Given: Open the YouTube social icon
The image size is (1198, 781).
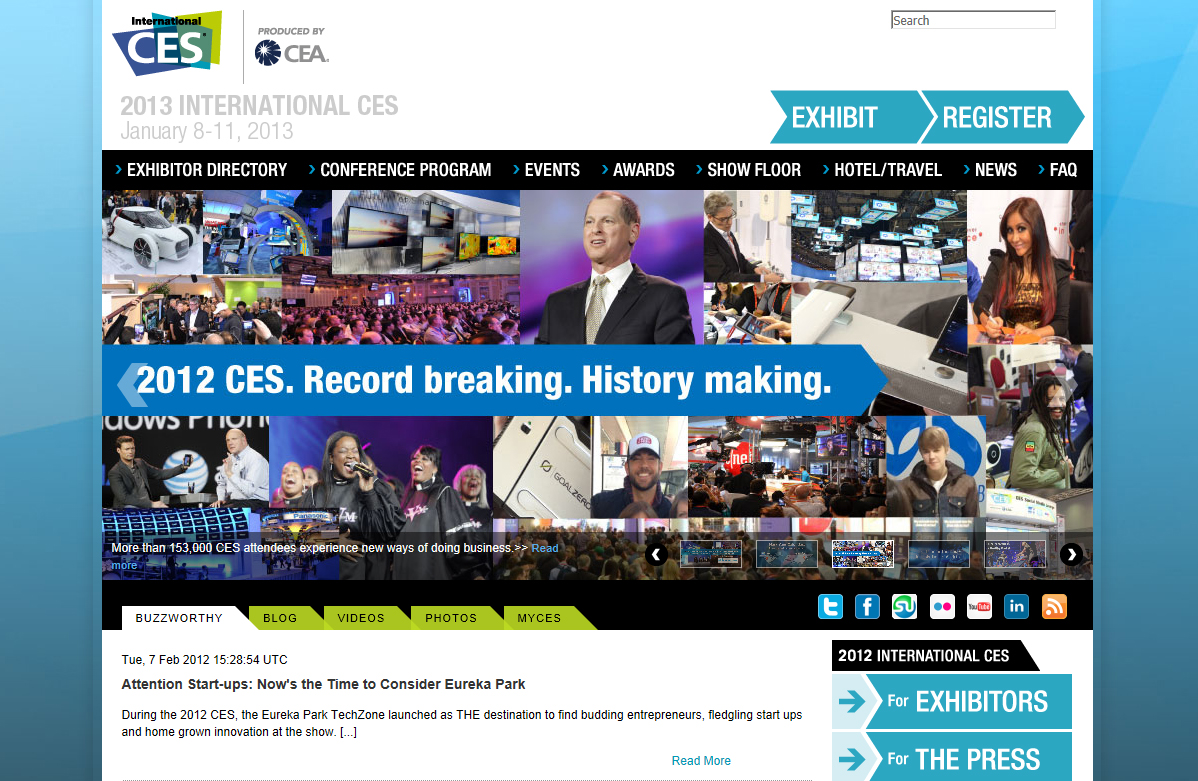Looking at the screenshot, I should pos(979,607).
